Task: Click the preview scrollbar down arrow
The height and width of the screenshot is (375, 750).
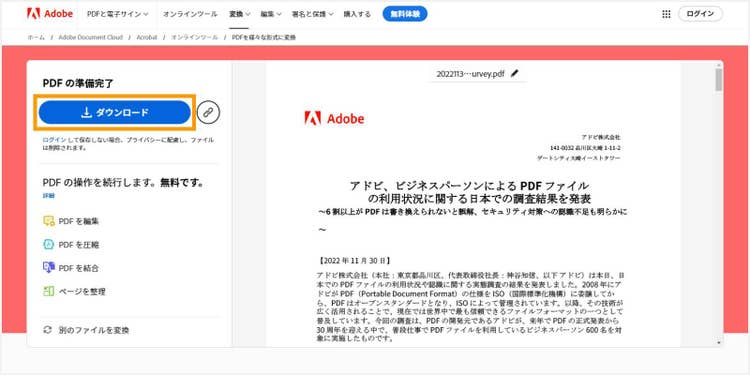Action: pyautogui.click(x=719, y=343)
